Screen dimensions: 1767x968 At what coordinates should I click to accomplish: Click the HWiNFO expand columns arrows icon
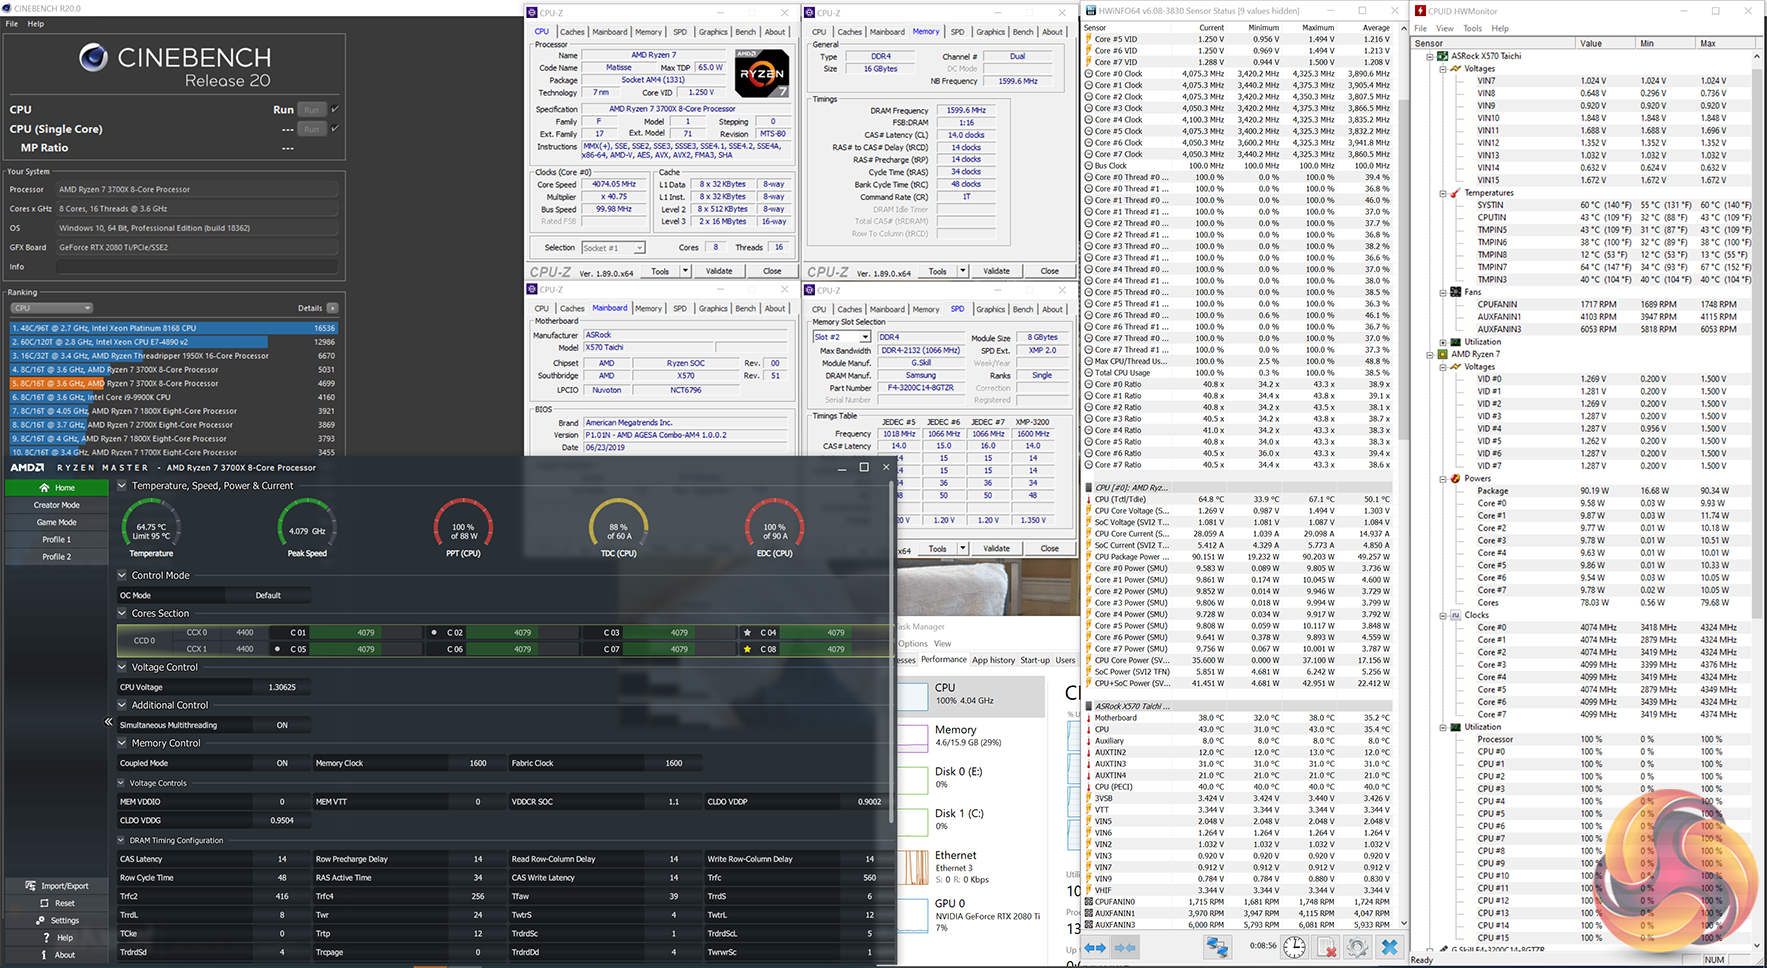tap(1096, 947)
